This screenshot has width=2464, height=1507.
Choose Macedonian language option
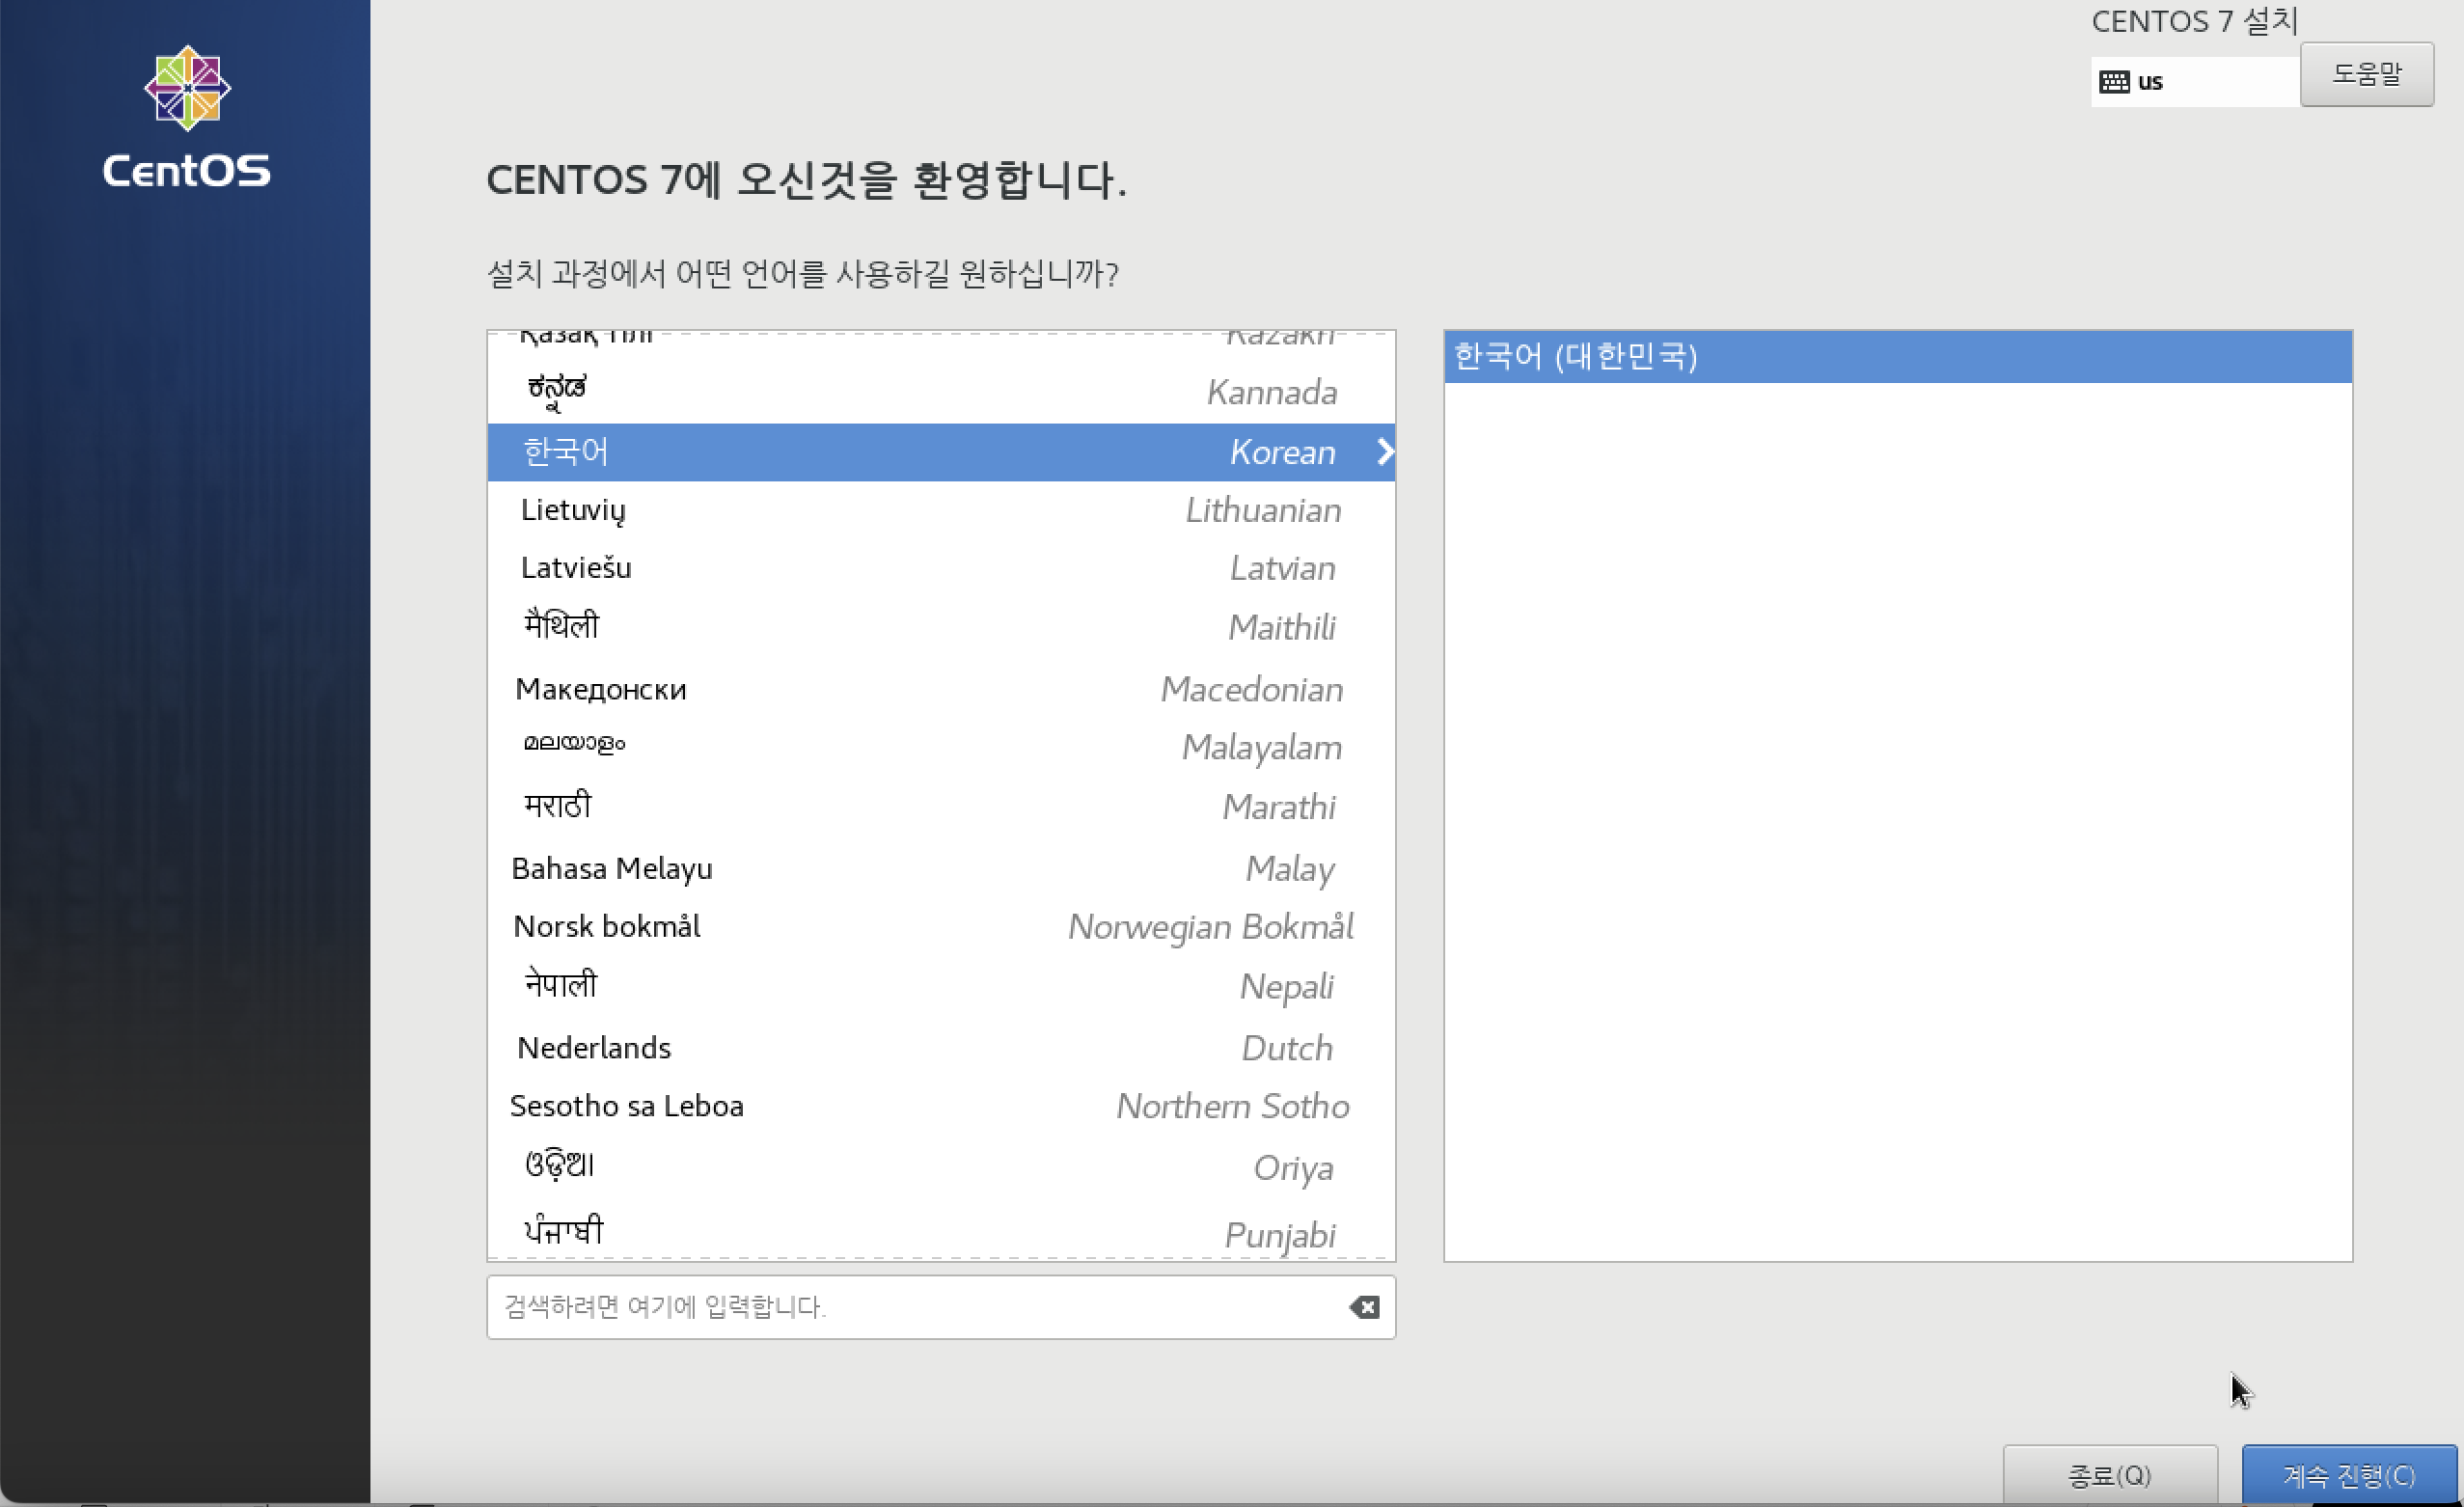(940, 689)
